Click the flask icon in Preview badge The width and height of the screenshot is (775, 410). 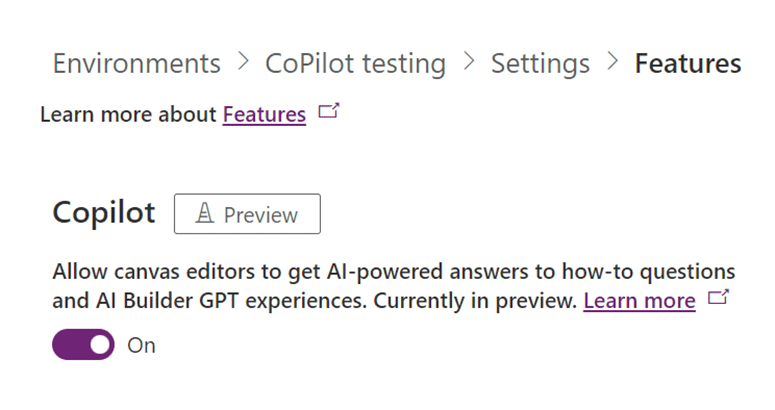205,214
